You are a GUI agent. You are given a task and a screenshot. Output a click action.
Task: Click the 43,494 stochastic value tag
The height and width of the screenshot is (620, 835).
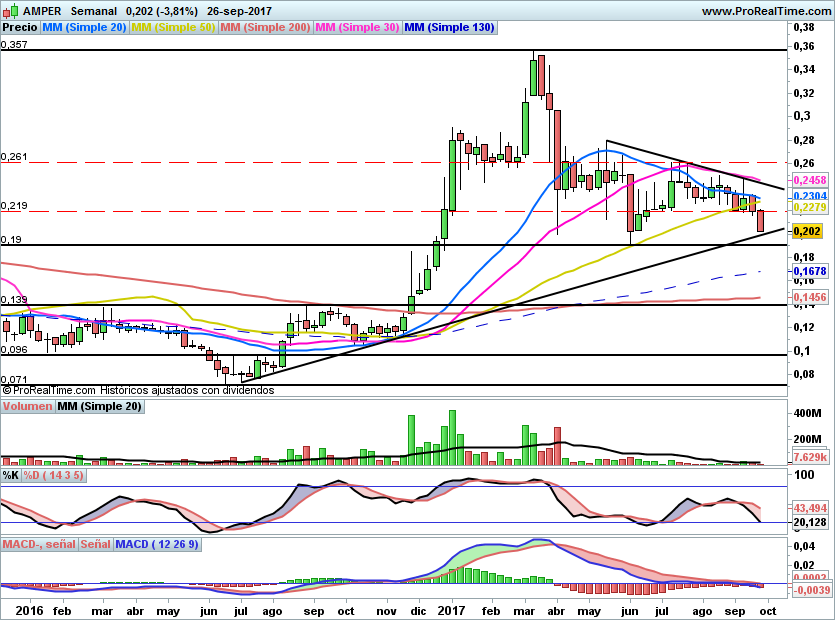pyautogui.click(x=810, y=508)
